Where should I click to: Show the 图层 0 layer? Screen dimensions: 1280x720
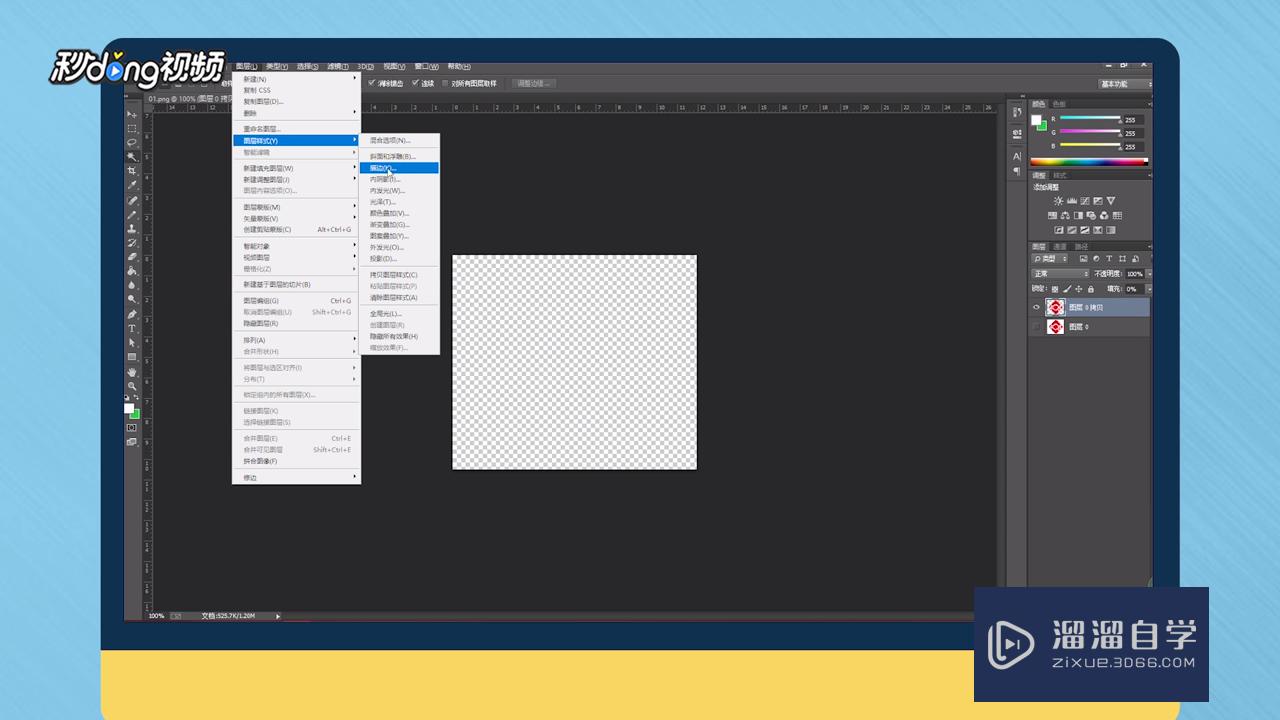[x=1036, y=326]
